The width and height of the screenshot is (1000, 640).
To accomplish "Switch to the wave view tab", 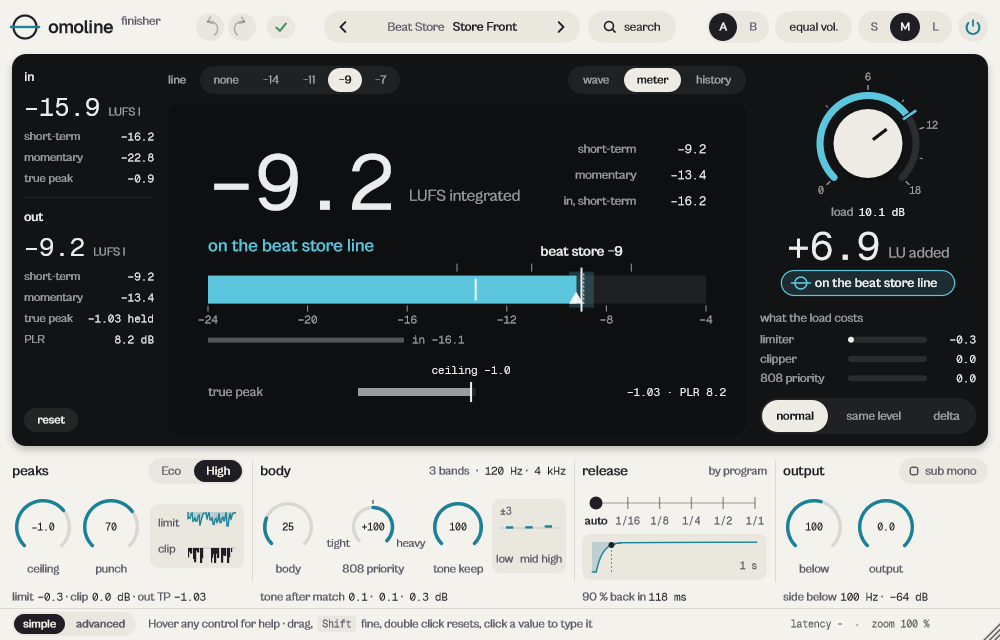I will (596, 80).
